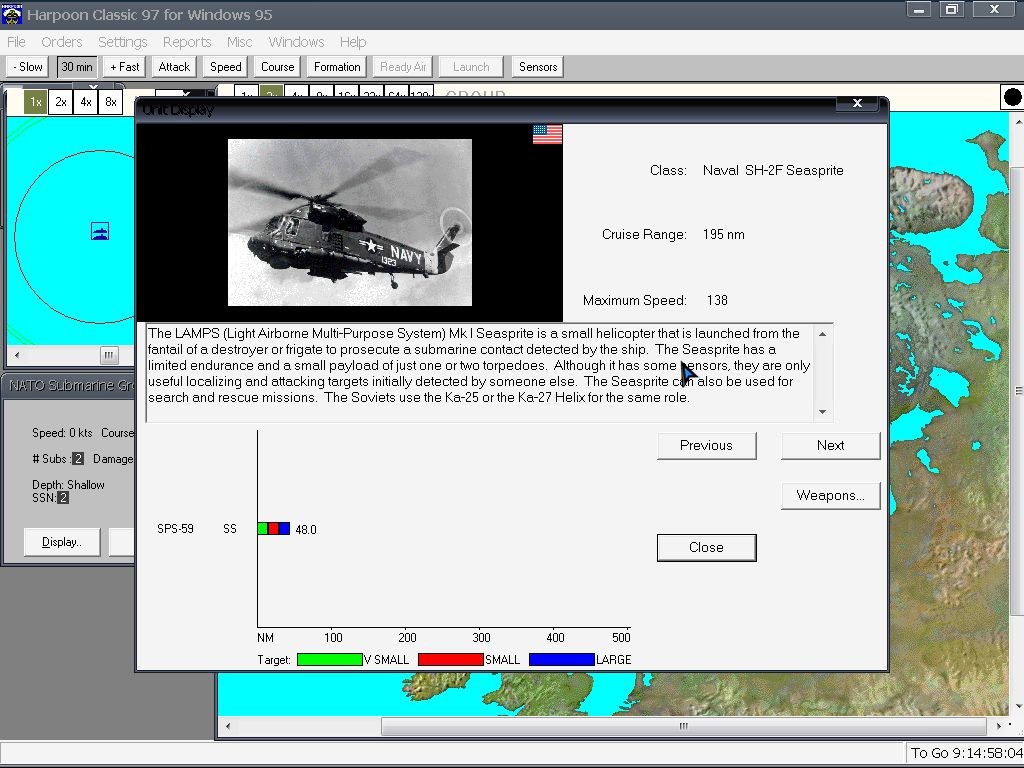Click the Sensors toolbar button

coord(538,67)
